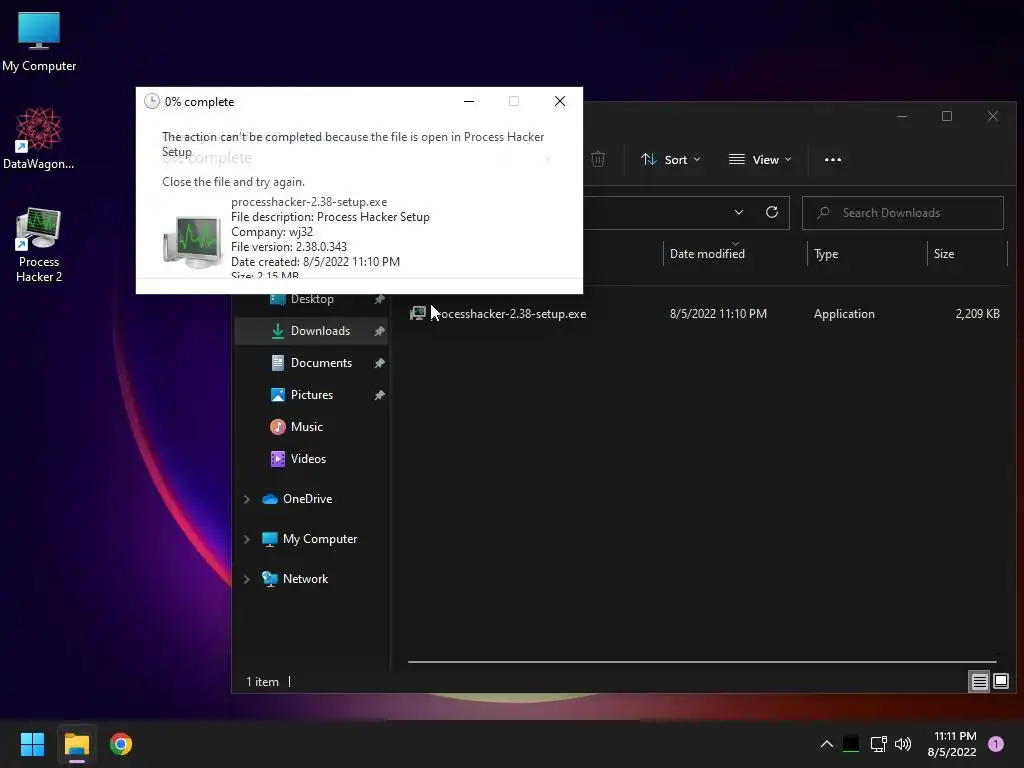The height and width of the screenshot is (768, 1024).
Task: Switch to large thumbnails view button
Action: point(1000,682)
